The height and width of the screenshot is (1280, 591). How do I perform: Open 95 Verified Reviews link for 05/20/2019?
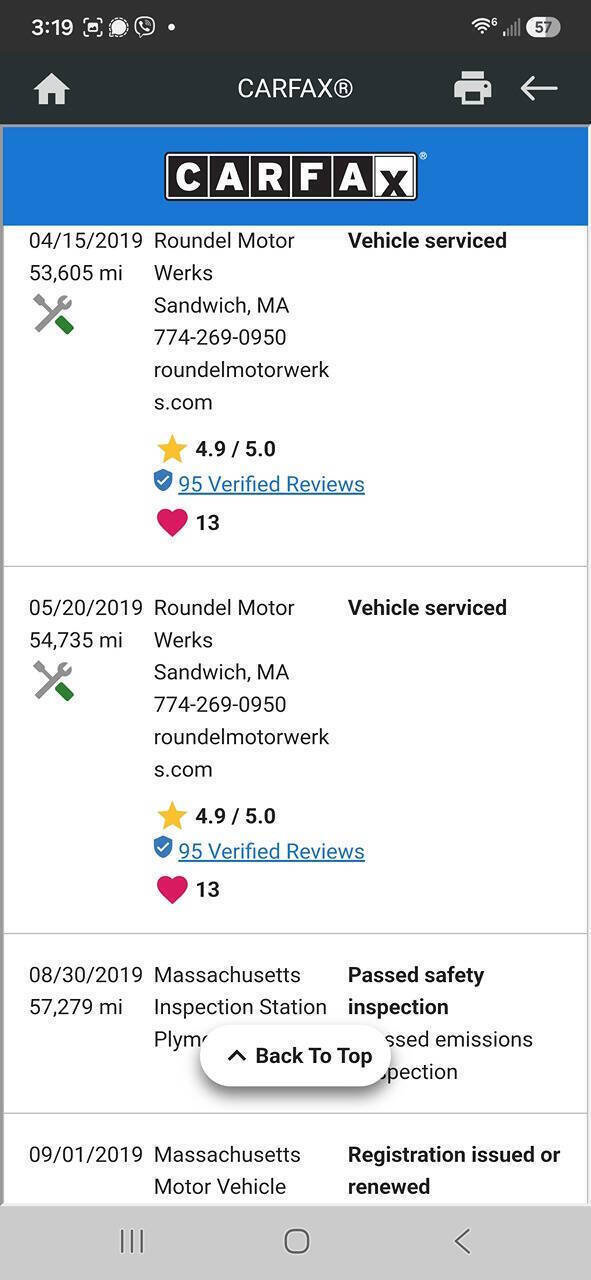[x=271, y=851]
